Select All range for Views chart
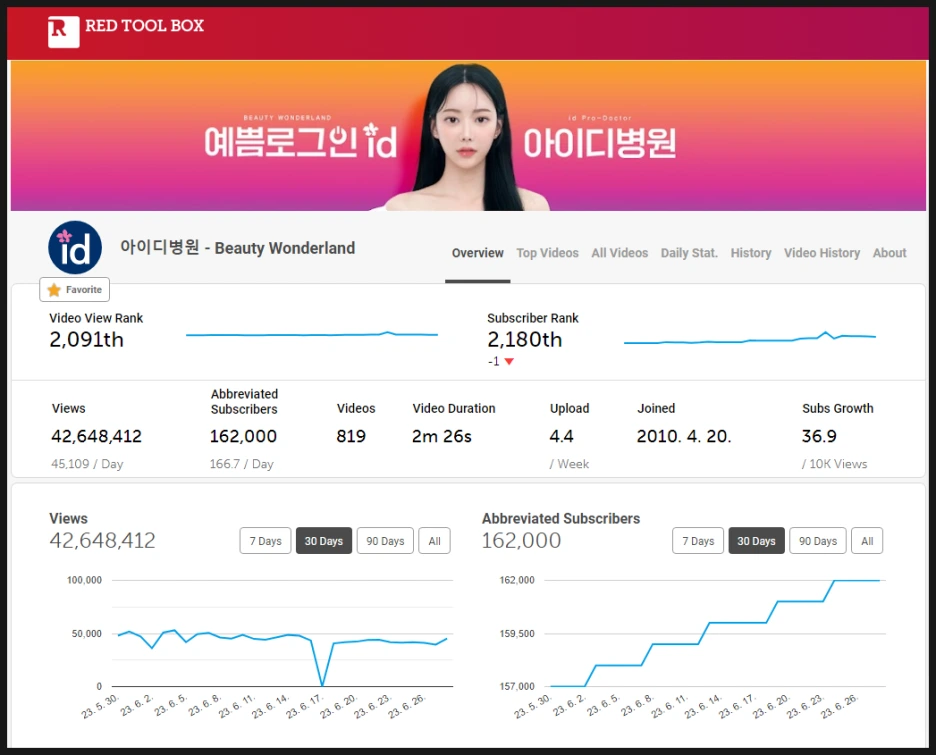This screenshot has width=936, height=755. pyautogui.click(x=435, y=541)
